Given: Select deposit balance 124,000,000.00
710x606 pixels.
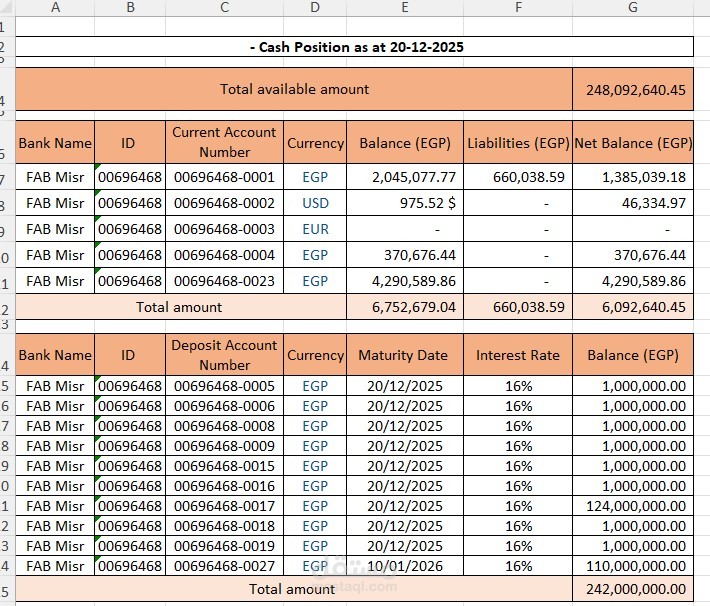Looking at the screenshot, I should [633, 506].
